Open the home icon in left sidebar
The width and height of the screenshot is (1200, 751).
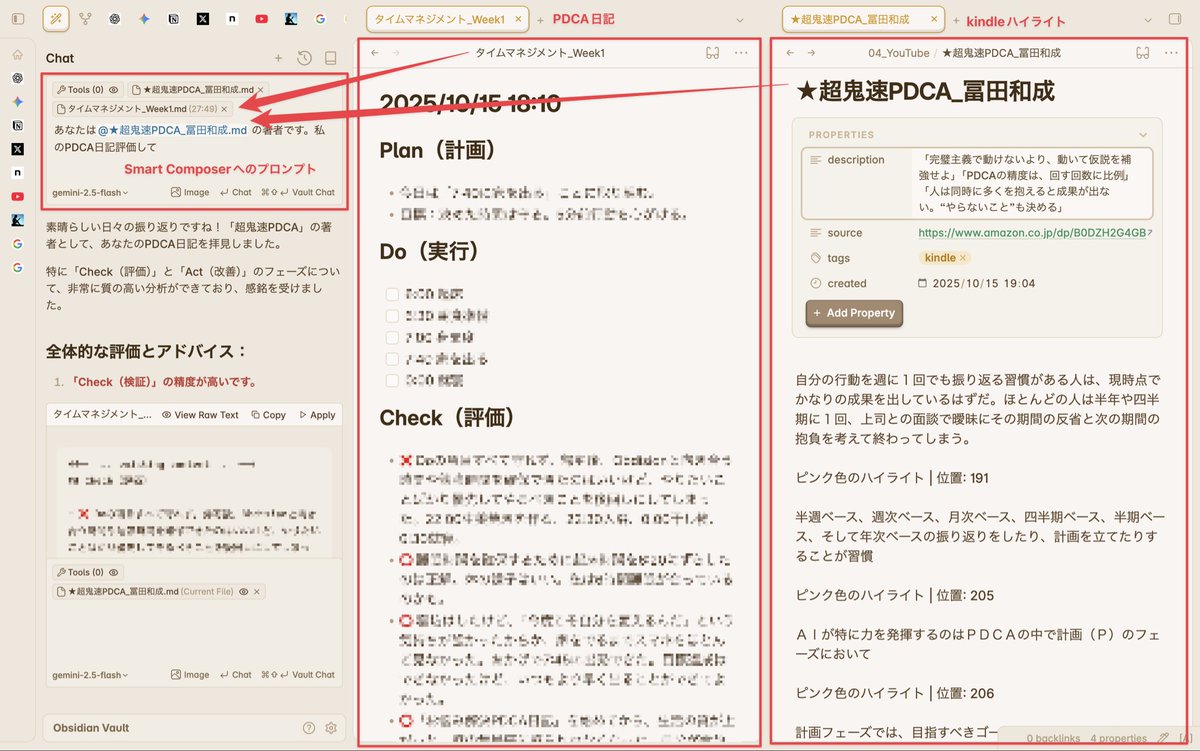[x=17, y=55]
